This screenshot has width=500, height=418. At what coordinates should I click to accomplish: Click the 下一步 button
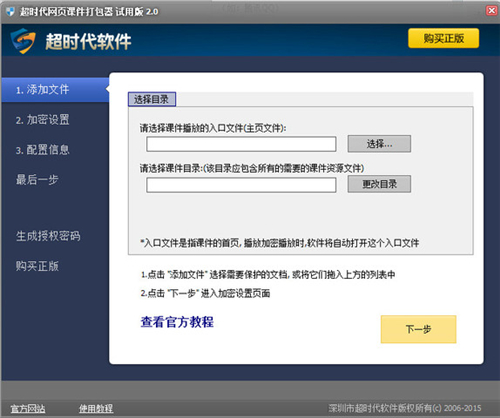click(418, 329)
